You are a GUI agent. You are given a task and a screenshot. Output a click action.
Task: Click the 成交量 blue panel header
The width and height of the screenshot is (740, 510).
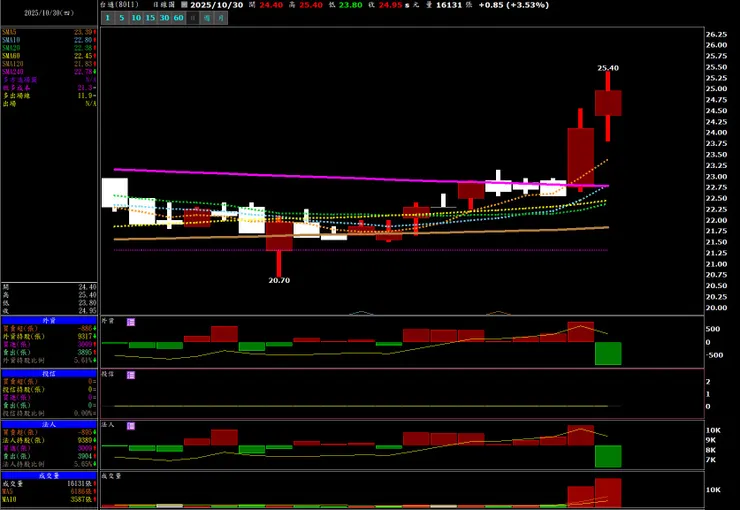click(49, 476)
